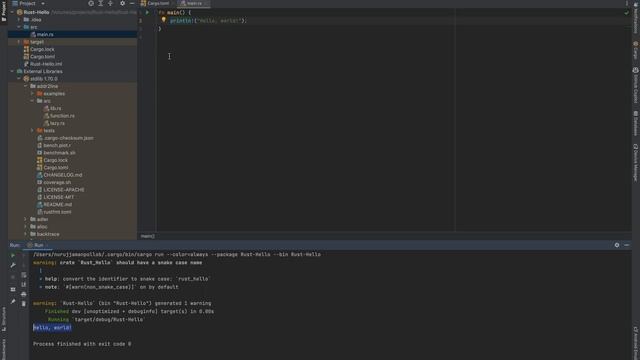Expand the .idea folder
This screenshot has height=360, width=640.
pyautogui.click(x=19, y=20)
